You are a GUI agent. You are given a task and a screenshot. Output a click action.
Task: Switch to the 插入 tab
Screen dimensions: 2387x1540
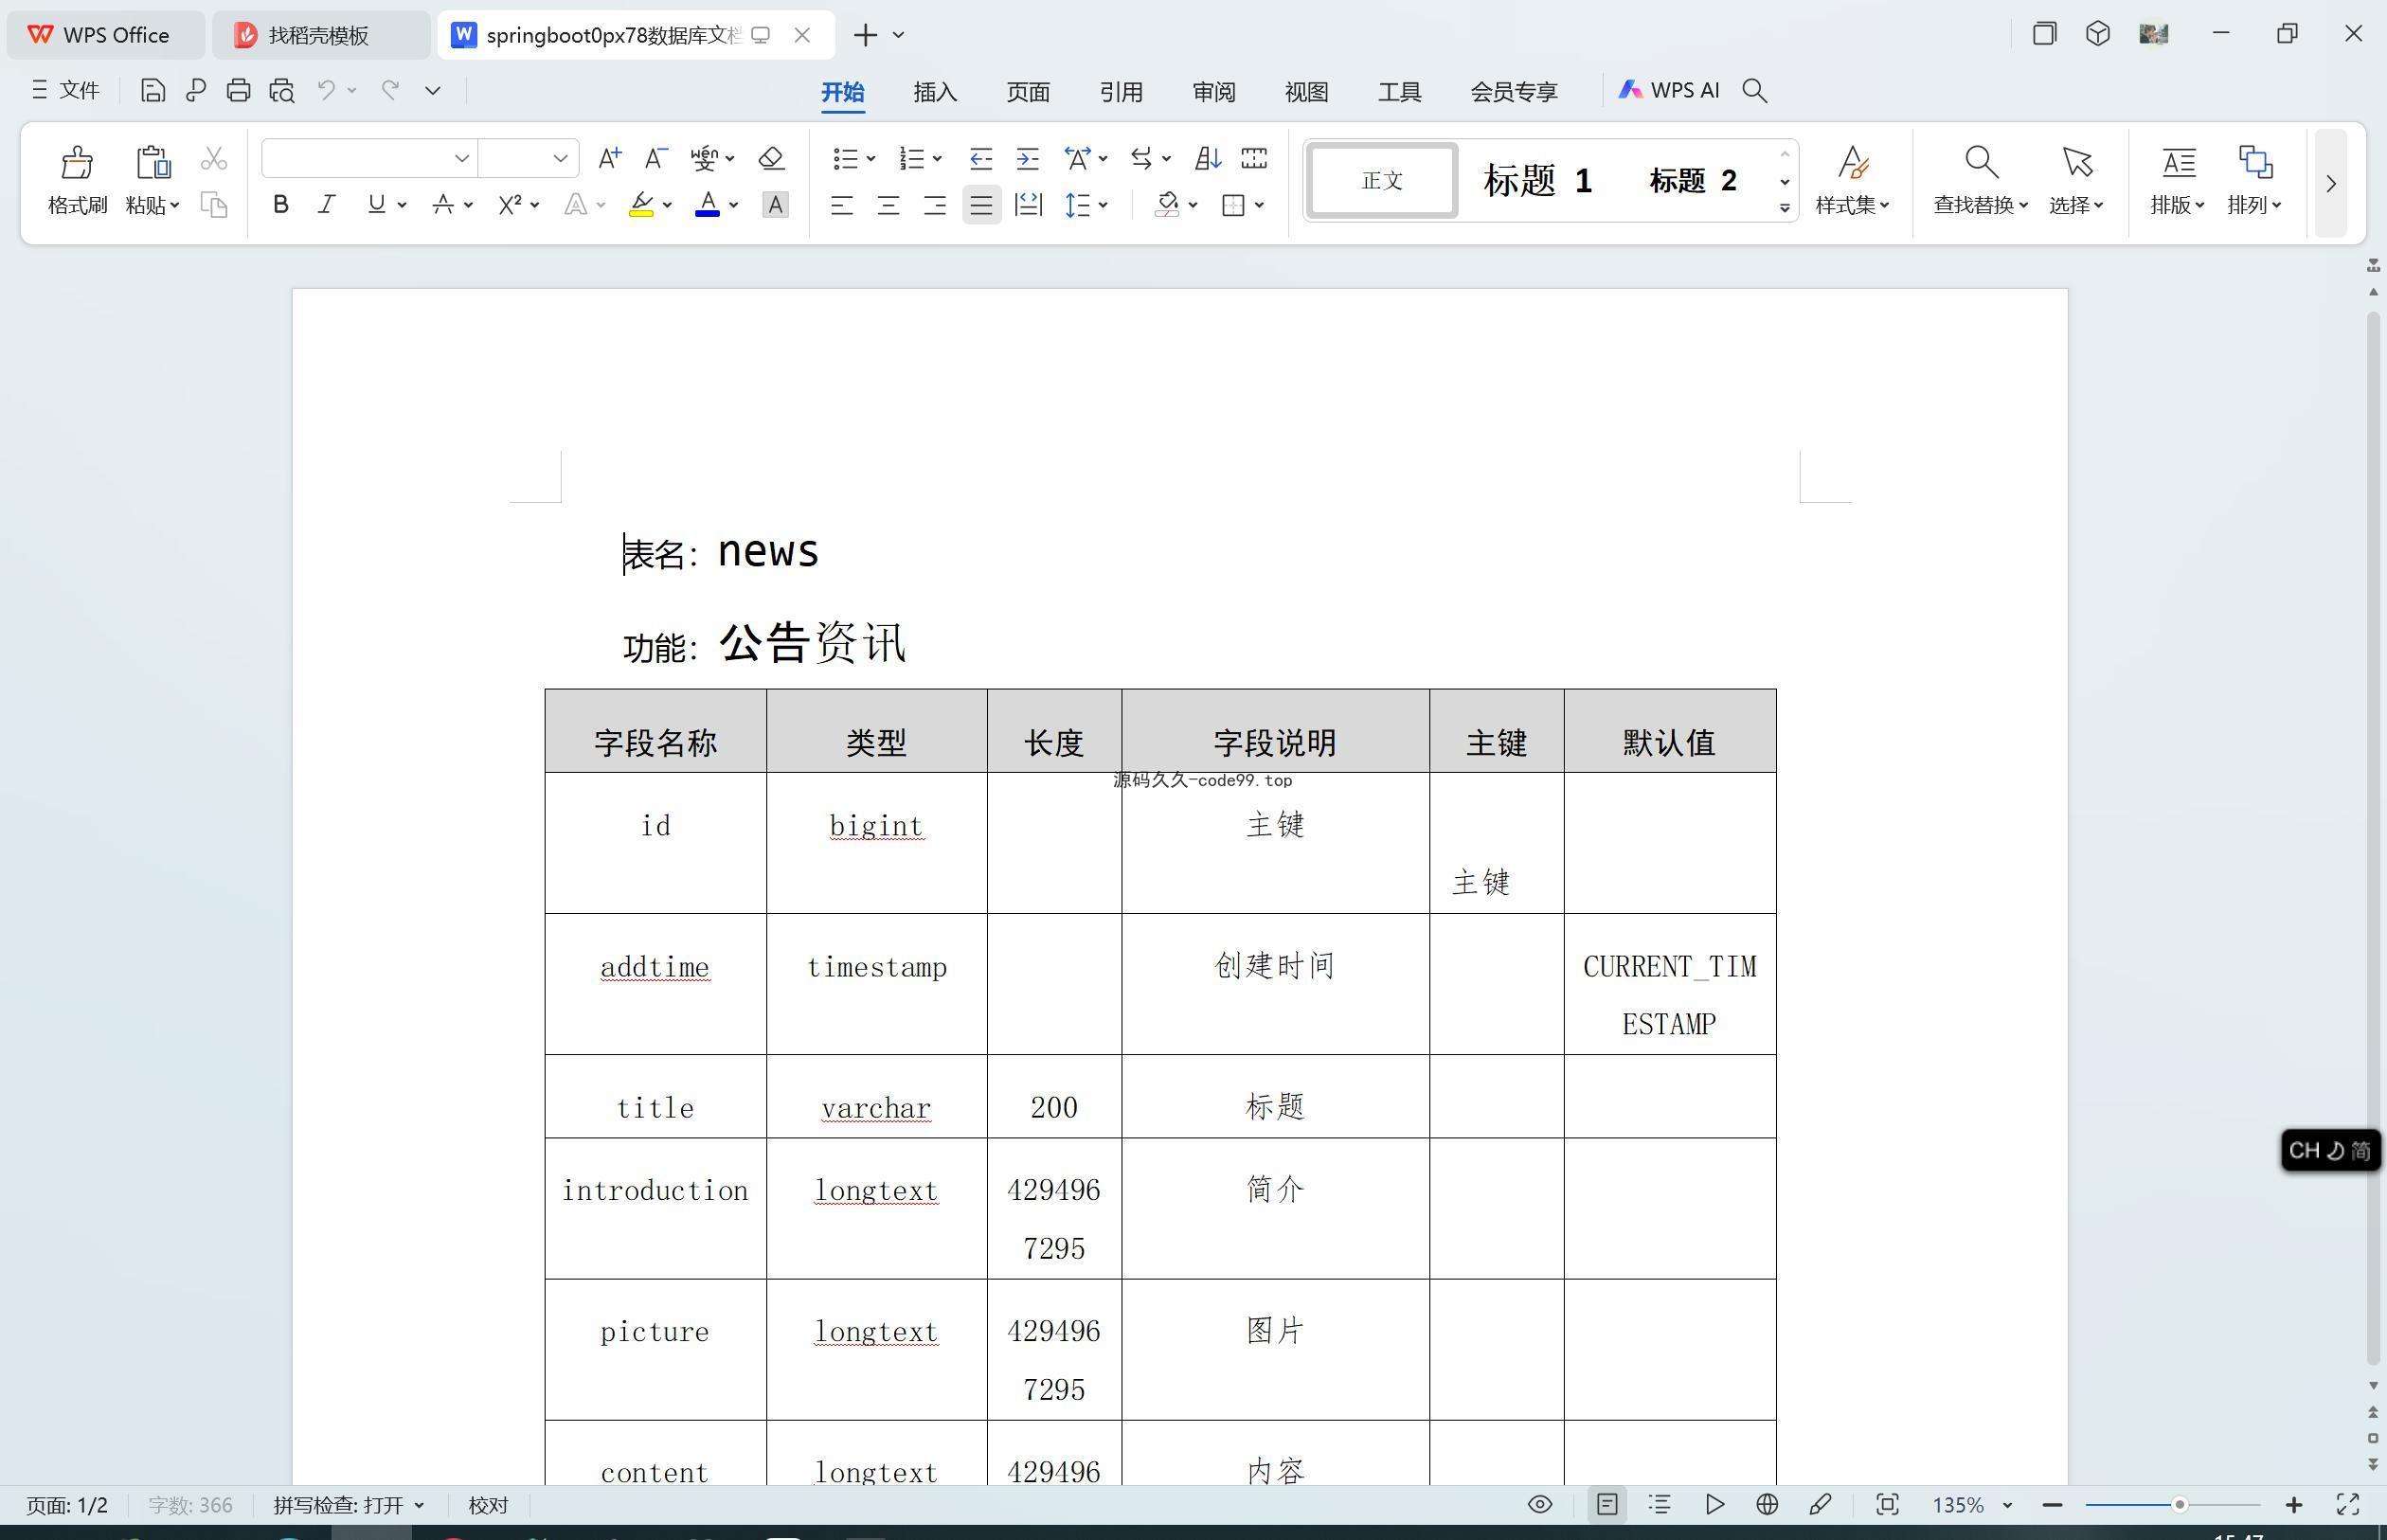tap(935, 92)
